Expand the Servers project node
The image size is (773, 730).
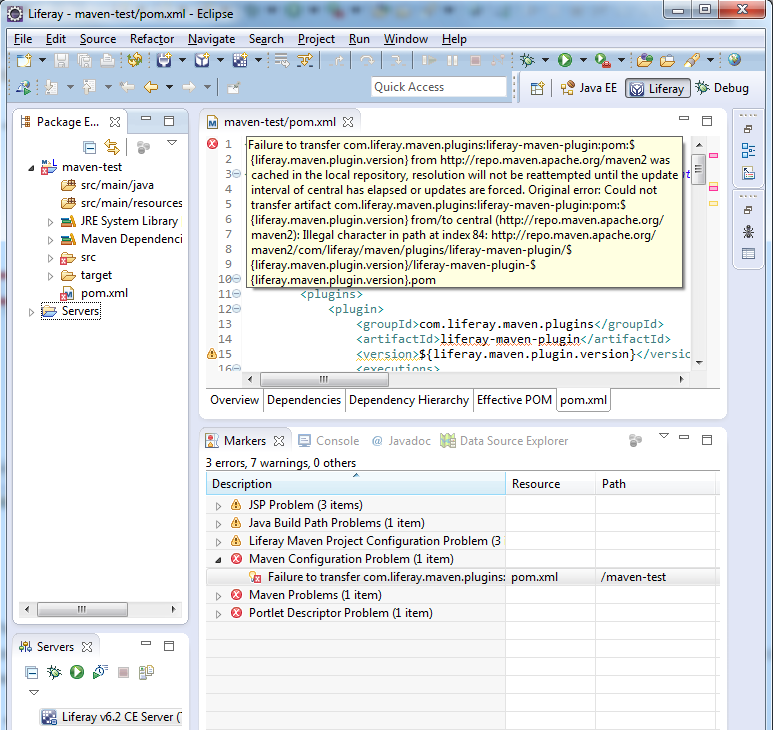pyautogui.click(x=31, y=312)
